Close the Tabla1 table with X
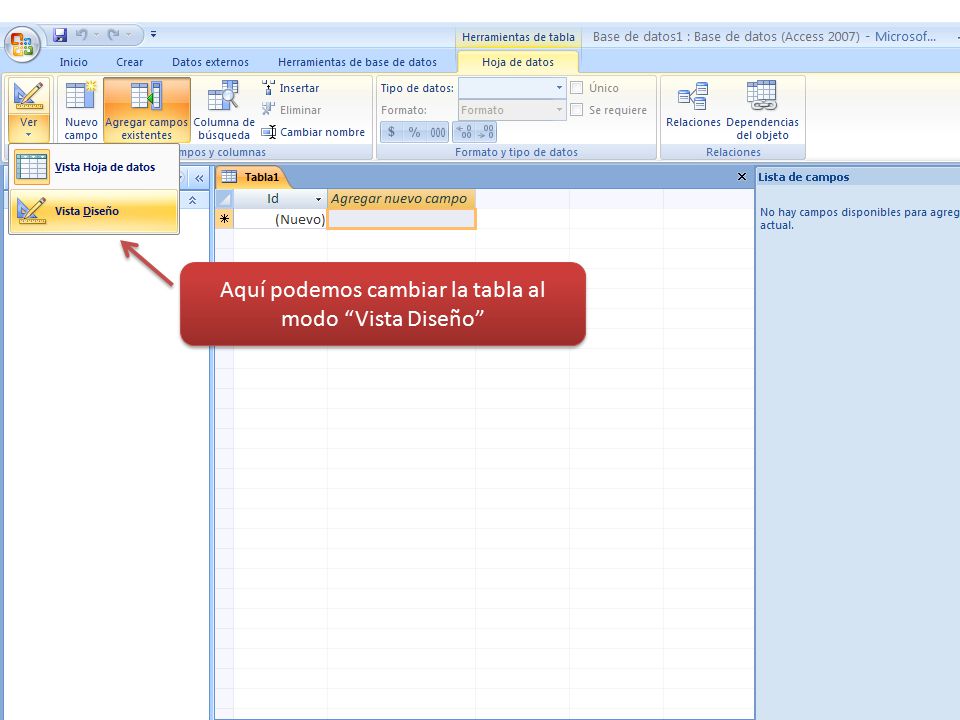Viewport: 960px width, 720px height. pos(741,177)
